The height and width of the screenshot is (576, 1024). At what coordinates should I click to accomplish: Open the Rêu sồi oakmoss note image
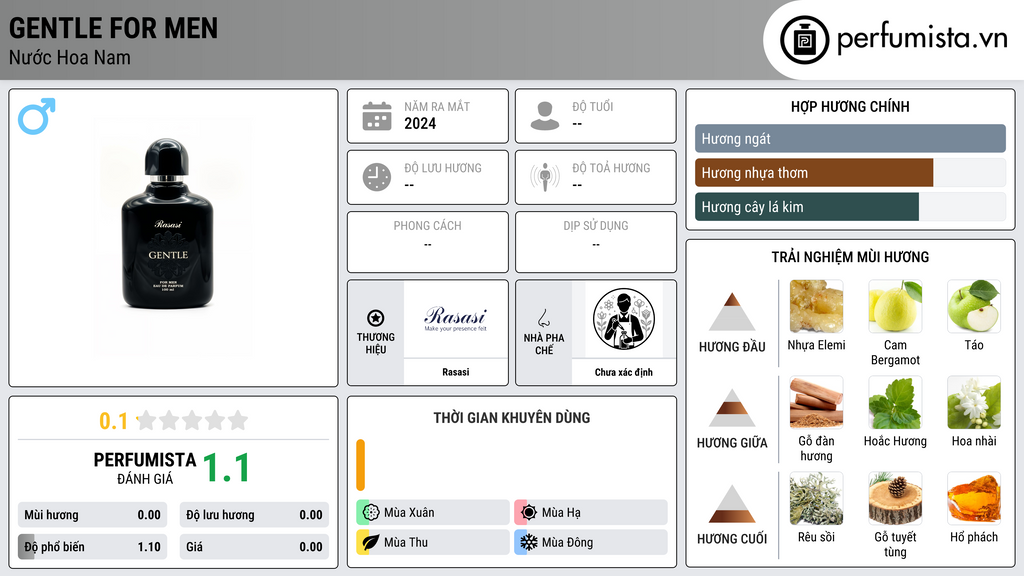[x=816, y=498]
